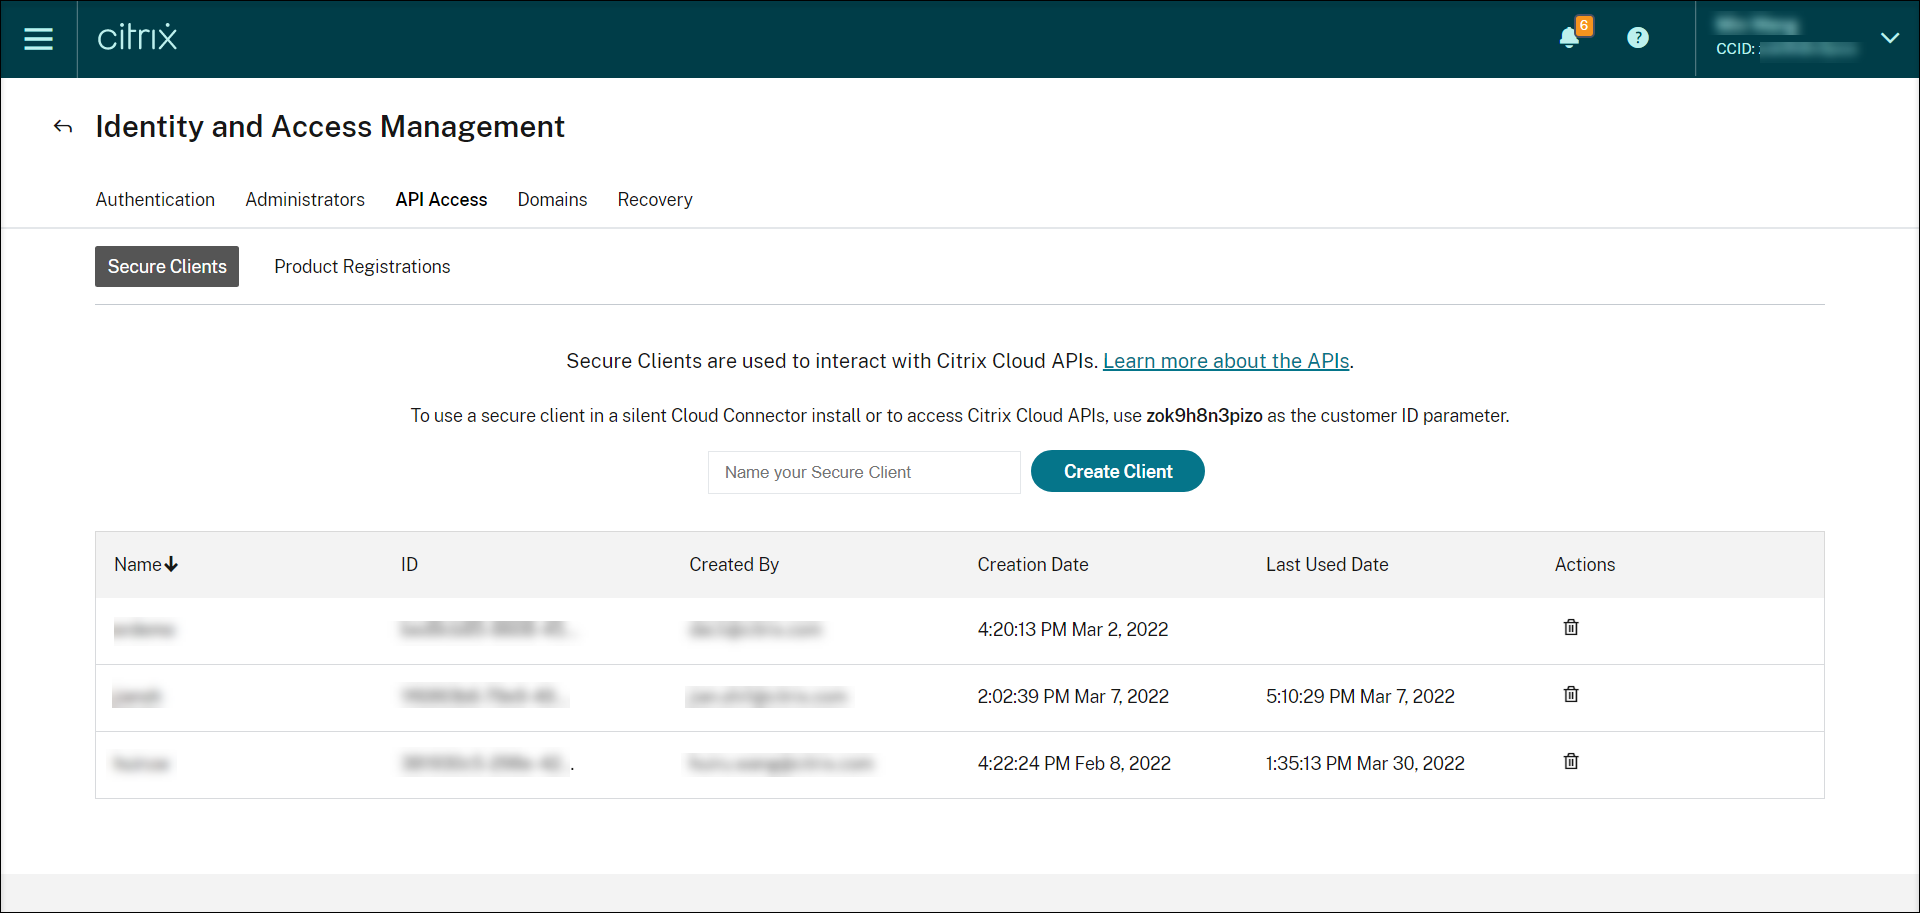Switch to Product Registrations
The width and height of the screenshot is (1920, 913).
point(362,267)
